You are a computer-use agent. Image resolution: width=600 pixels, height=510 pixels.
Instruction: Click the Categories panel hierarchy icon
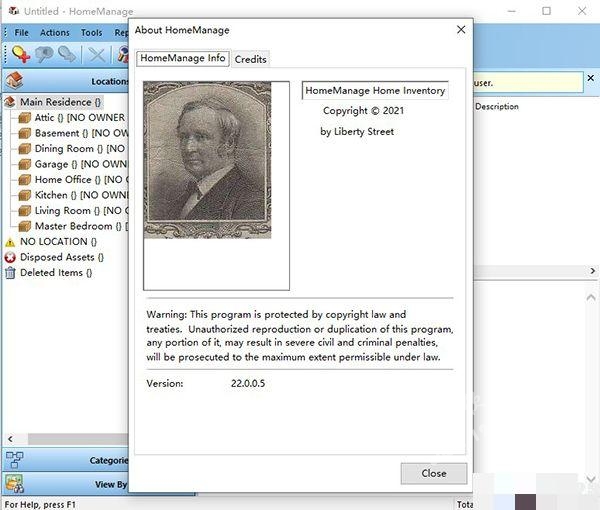click(x=15, y=459)
